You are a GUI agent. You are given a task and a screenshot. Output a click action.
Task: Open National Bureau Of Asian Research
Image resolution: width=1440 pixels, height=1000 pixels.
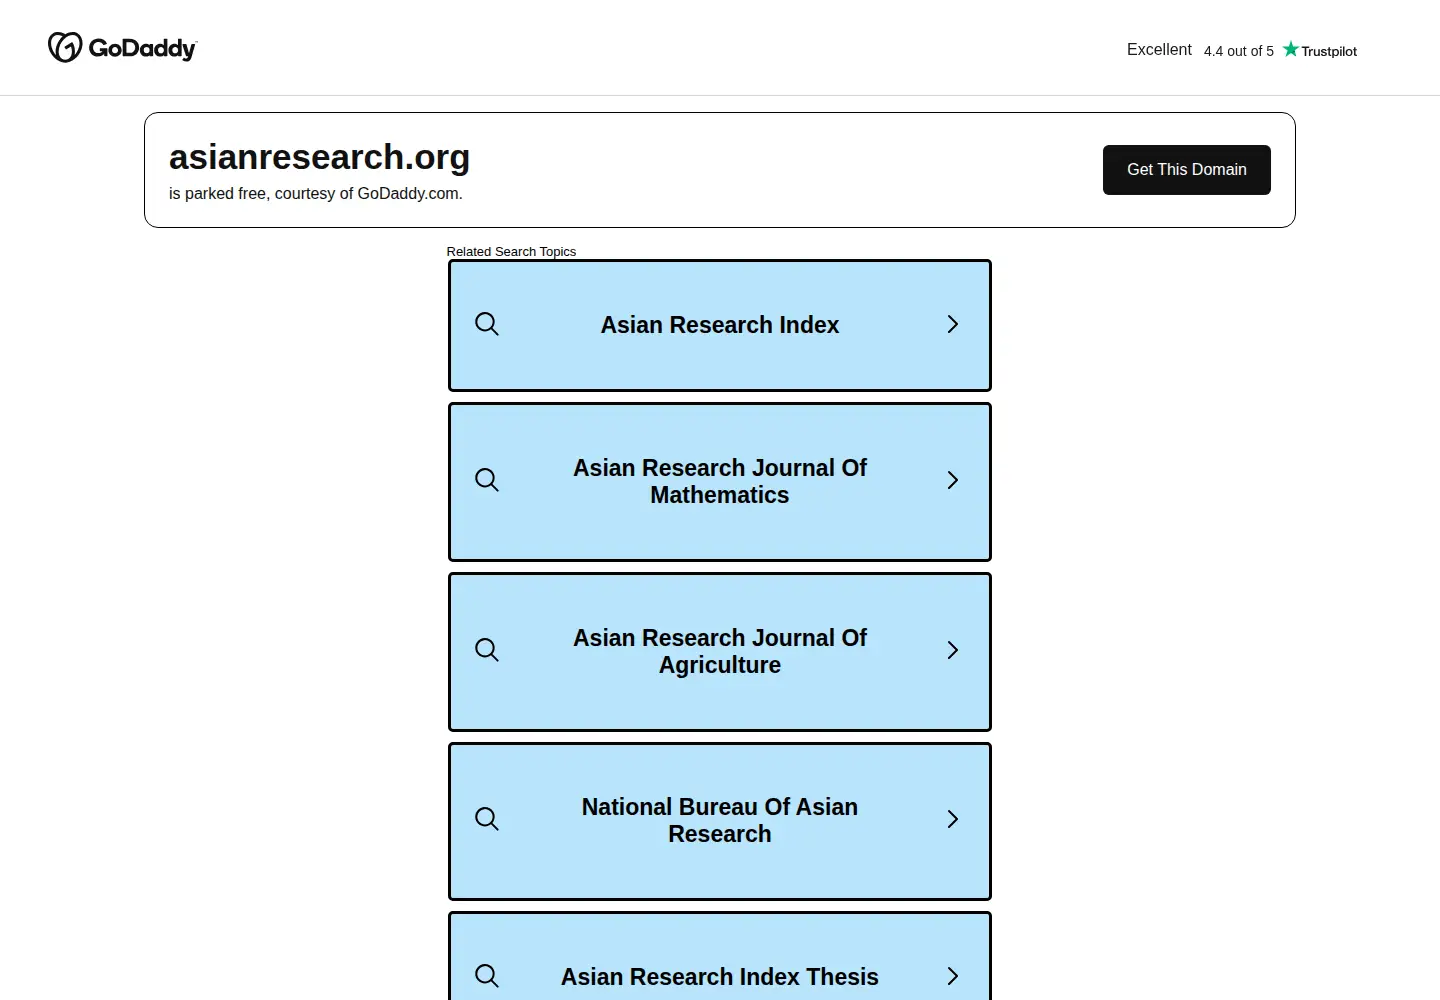tap(720, 821)
